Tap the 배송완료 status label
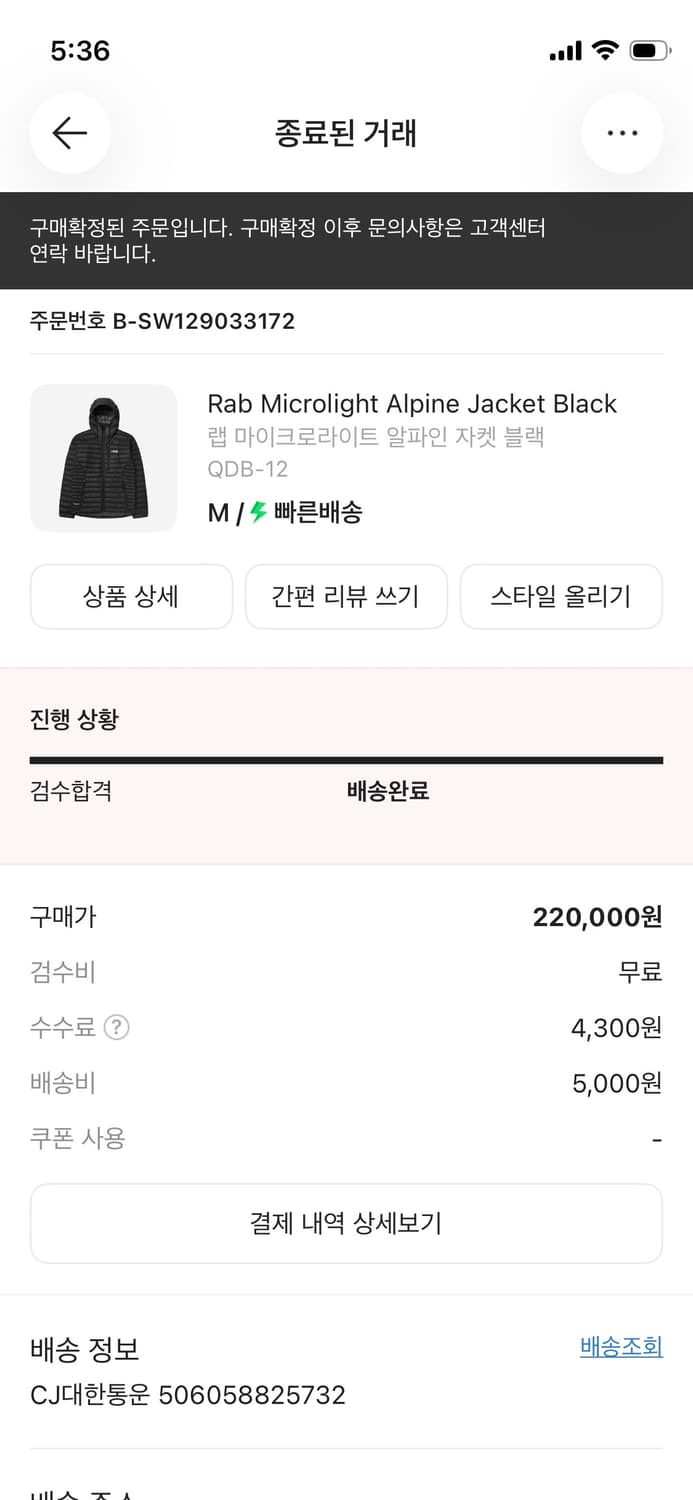The width and height of the screenshot is (693, 1500). (389, 791)
